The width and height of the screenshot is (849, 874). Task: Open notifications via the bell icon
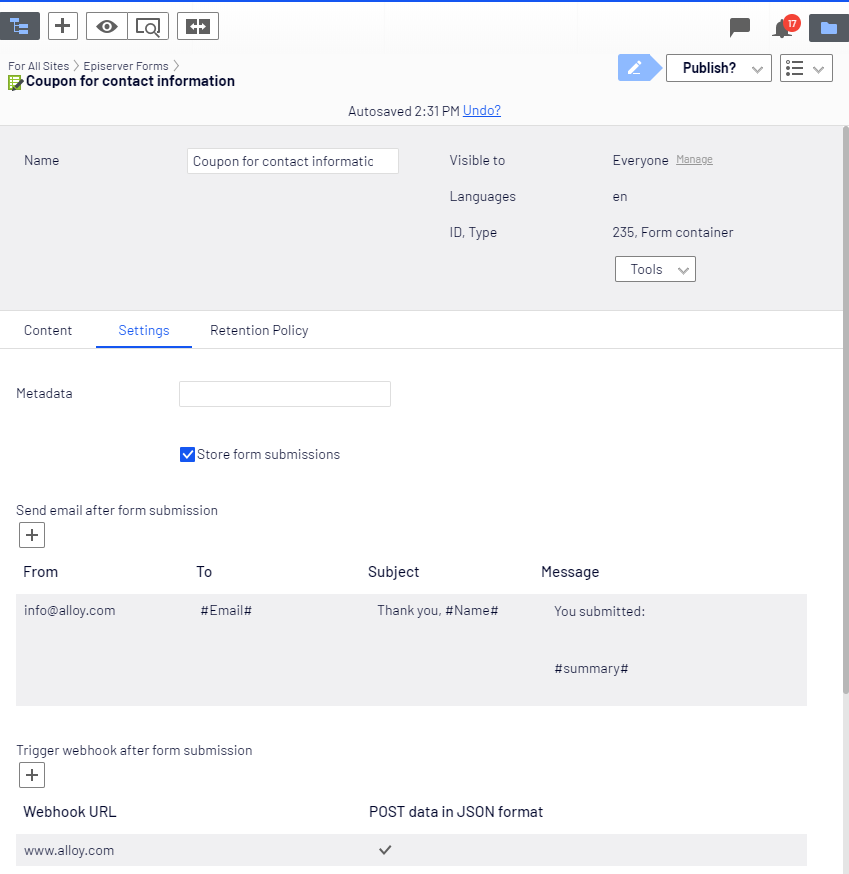pos(781,29)
